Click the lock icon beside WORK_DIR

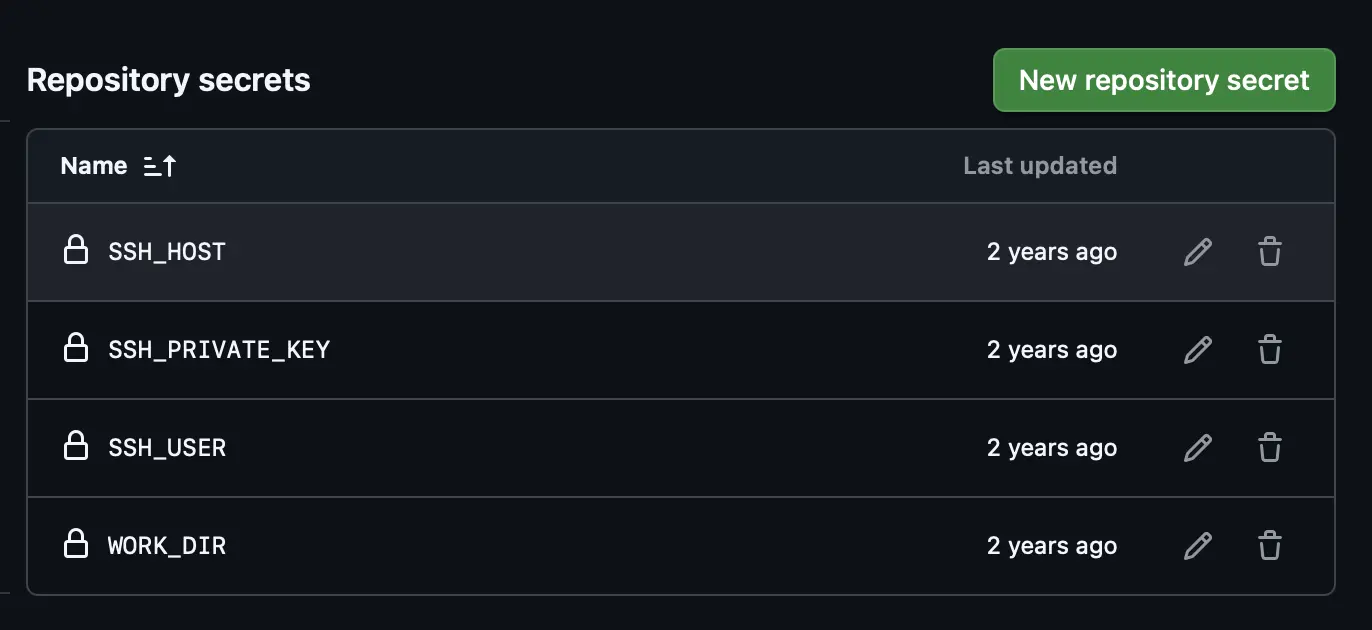coord(76,545)
